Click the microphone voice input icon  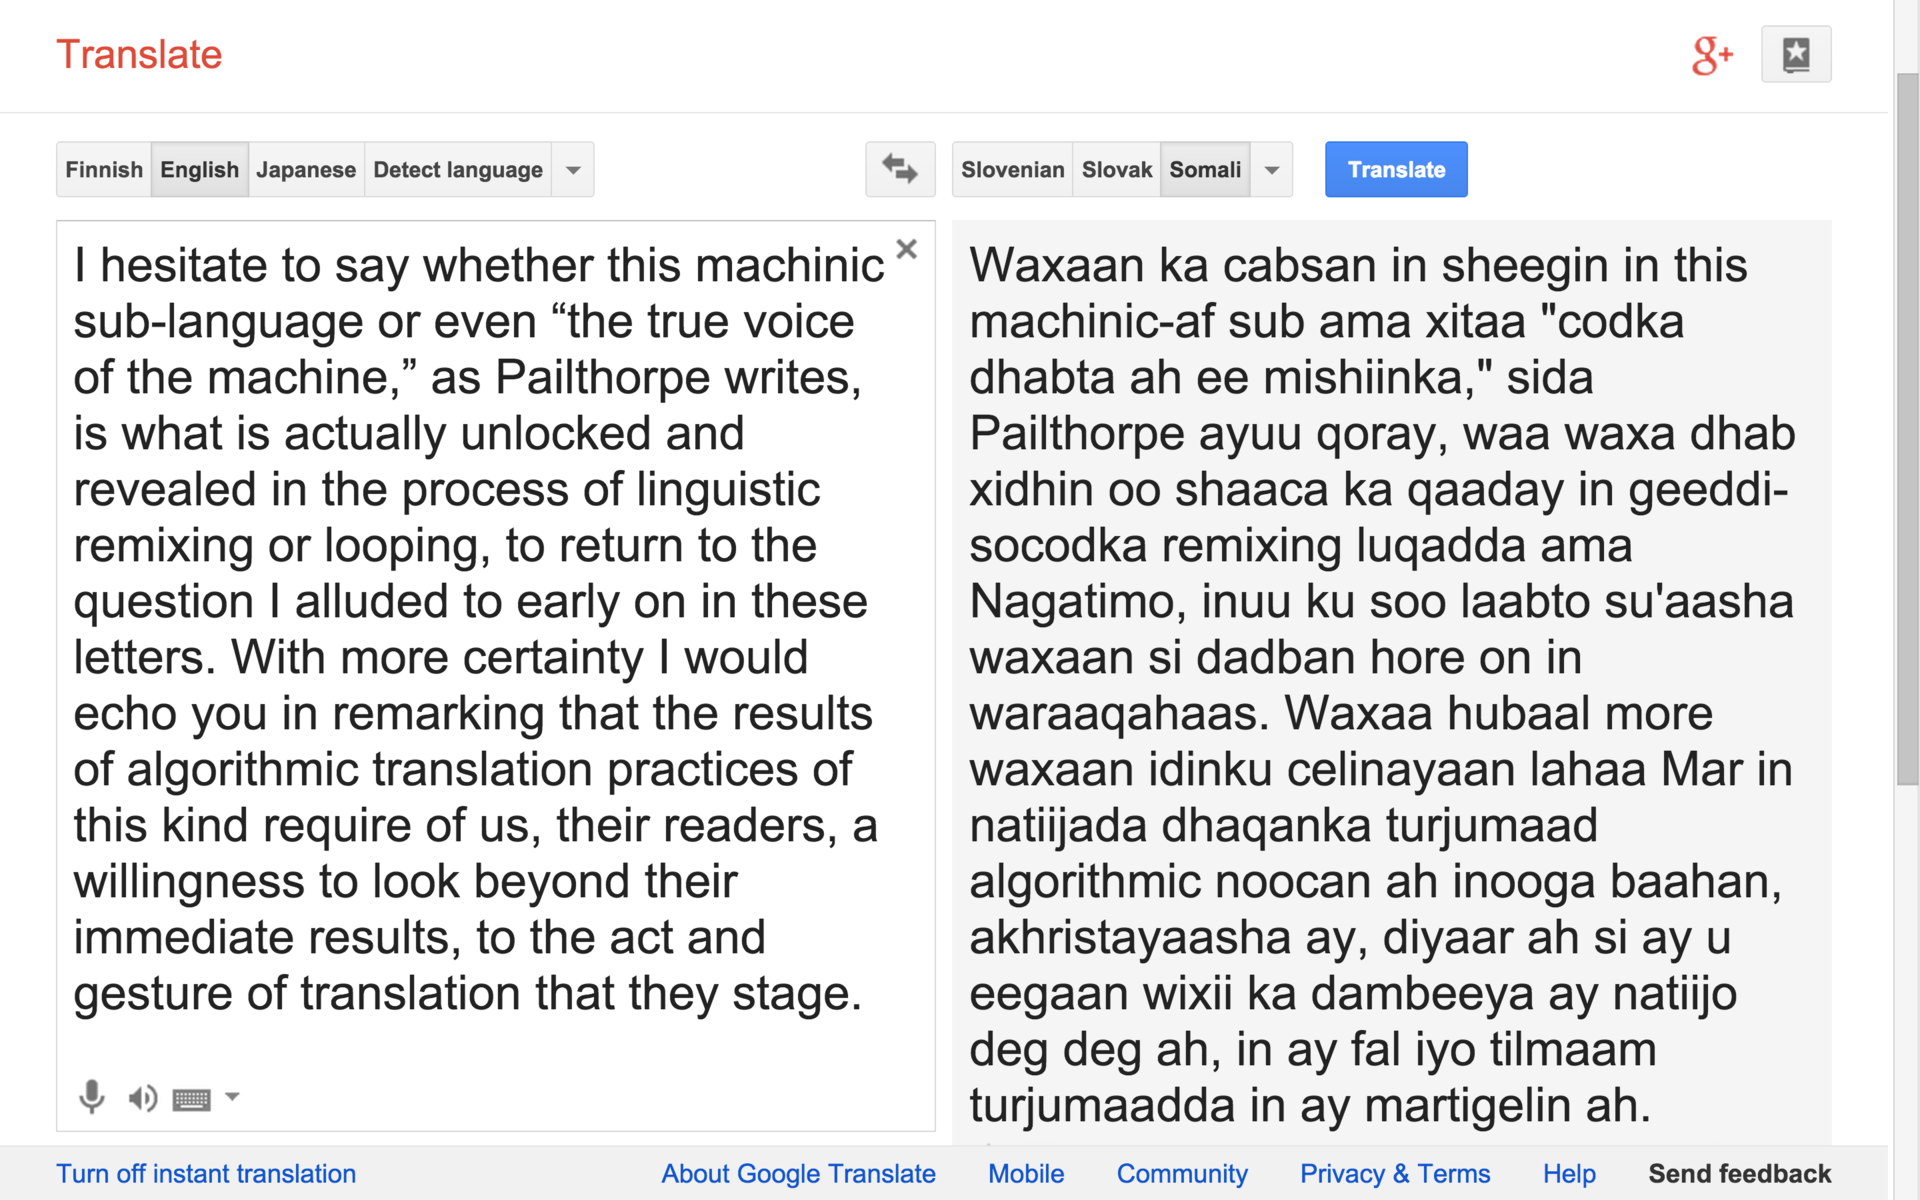click(92, 1097)
